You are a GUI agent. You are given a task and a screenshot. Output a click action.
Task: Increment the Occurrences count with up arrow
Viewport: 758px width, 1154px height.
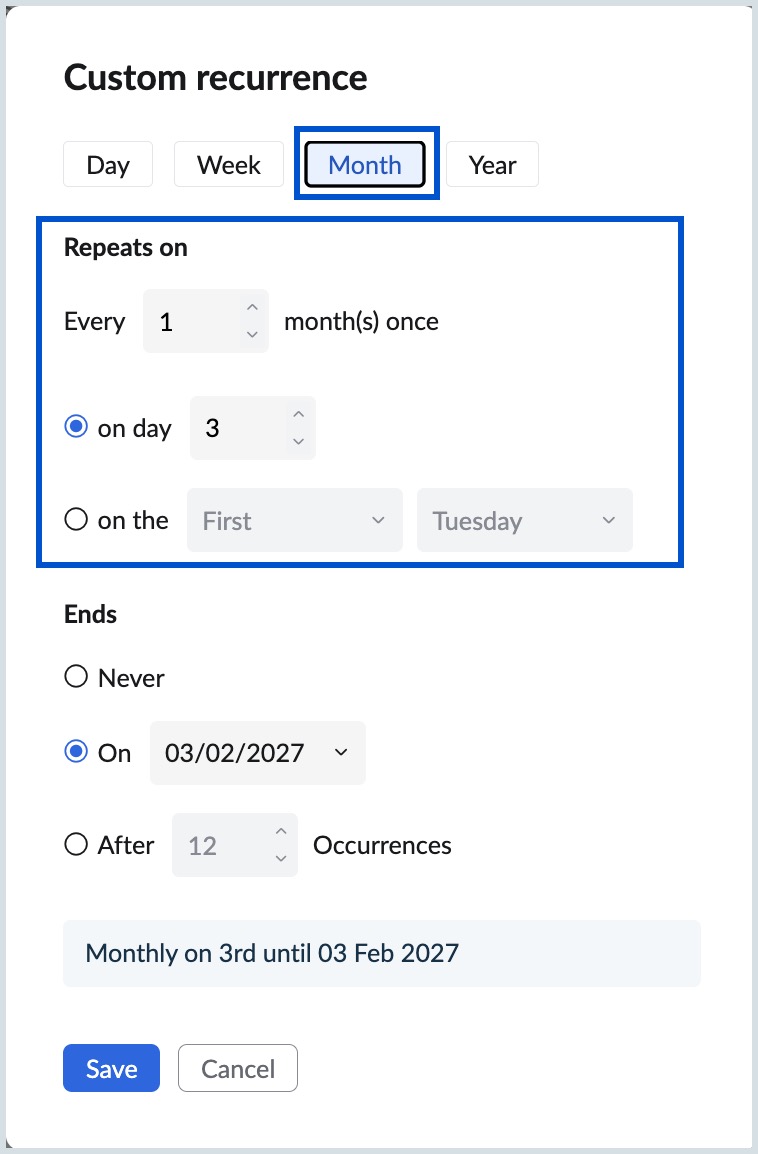(281, 831)
